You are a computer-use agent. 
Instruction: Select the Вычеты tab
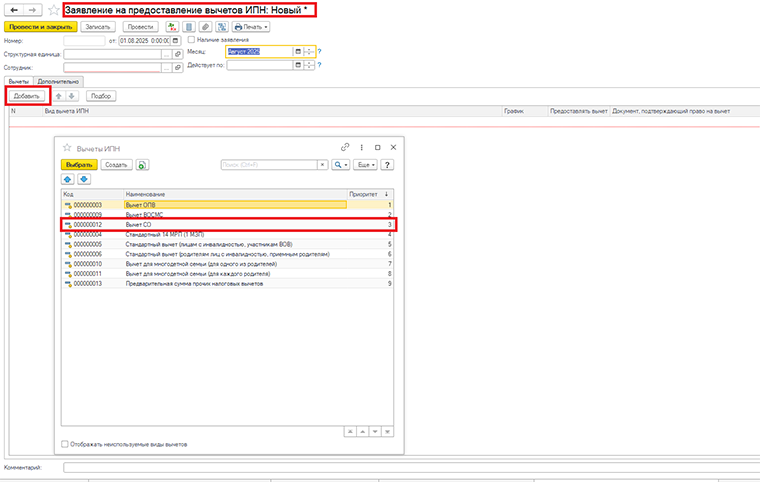pos(18,81)
